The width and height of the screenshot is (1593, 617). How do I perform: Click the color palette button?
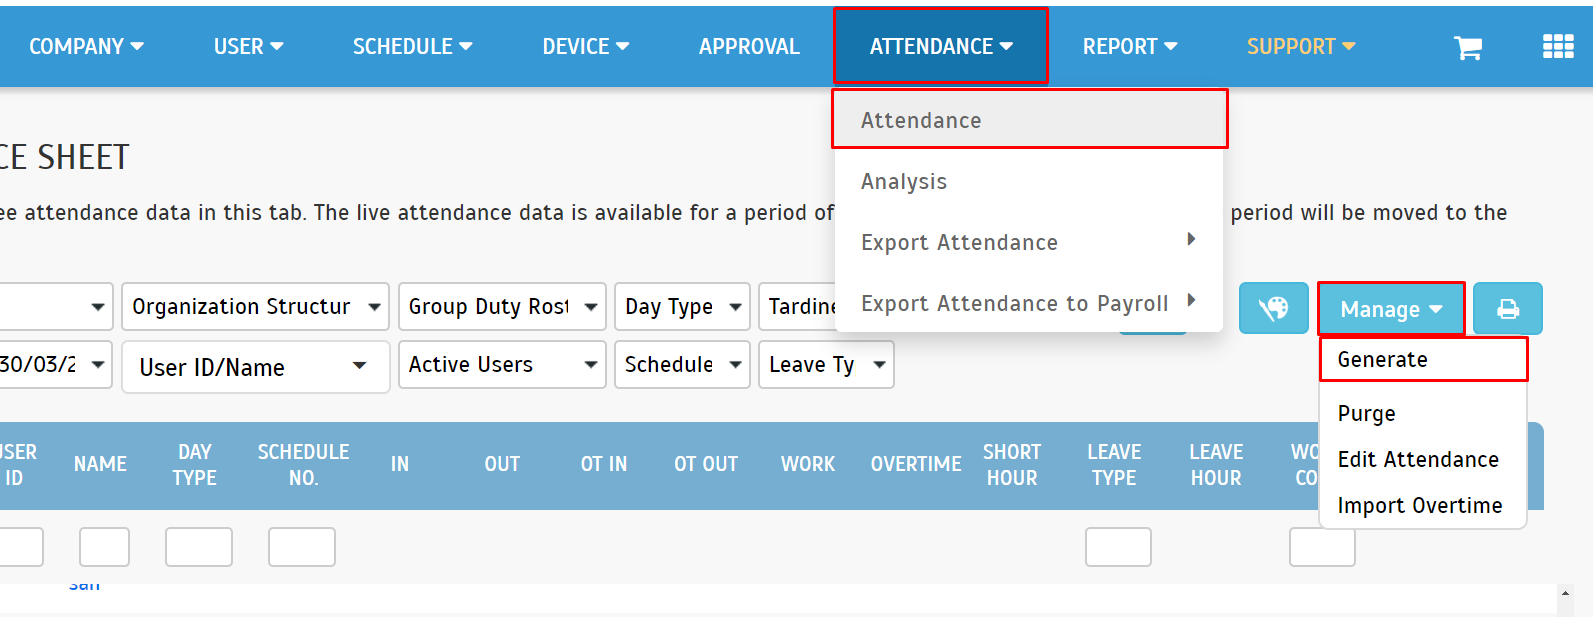(x=1273, y=308)
